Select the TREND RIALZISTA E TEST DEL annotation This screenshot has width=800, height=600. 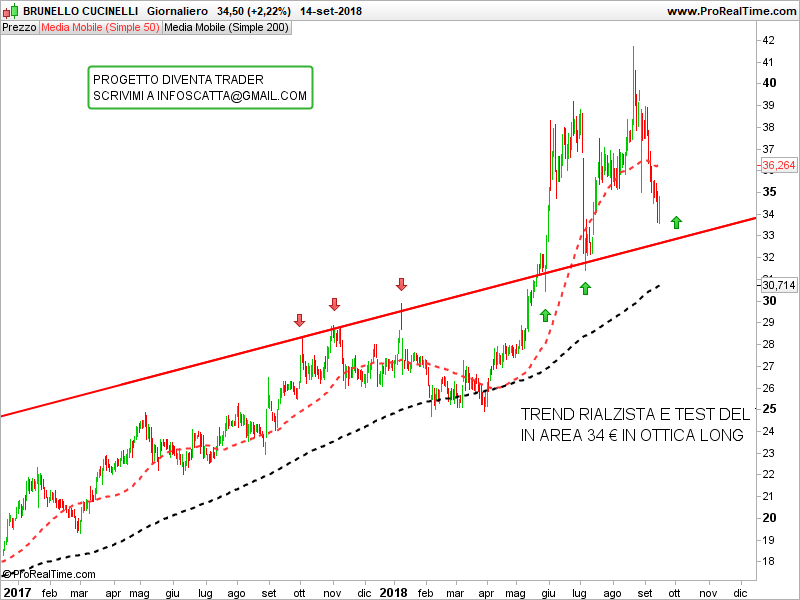635,414
